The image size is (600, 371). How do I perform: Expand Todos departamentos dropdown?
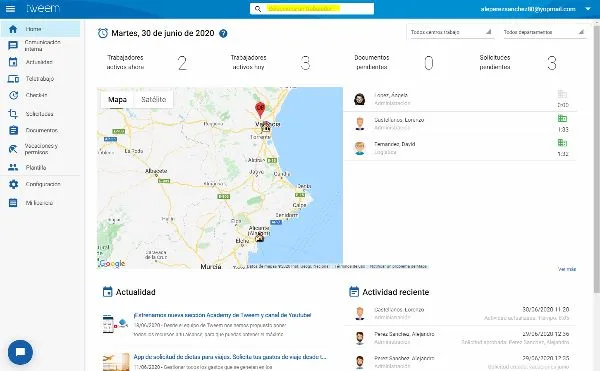point(543,32)
